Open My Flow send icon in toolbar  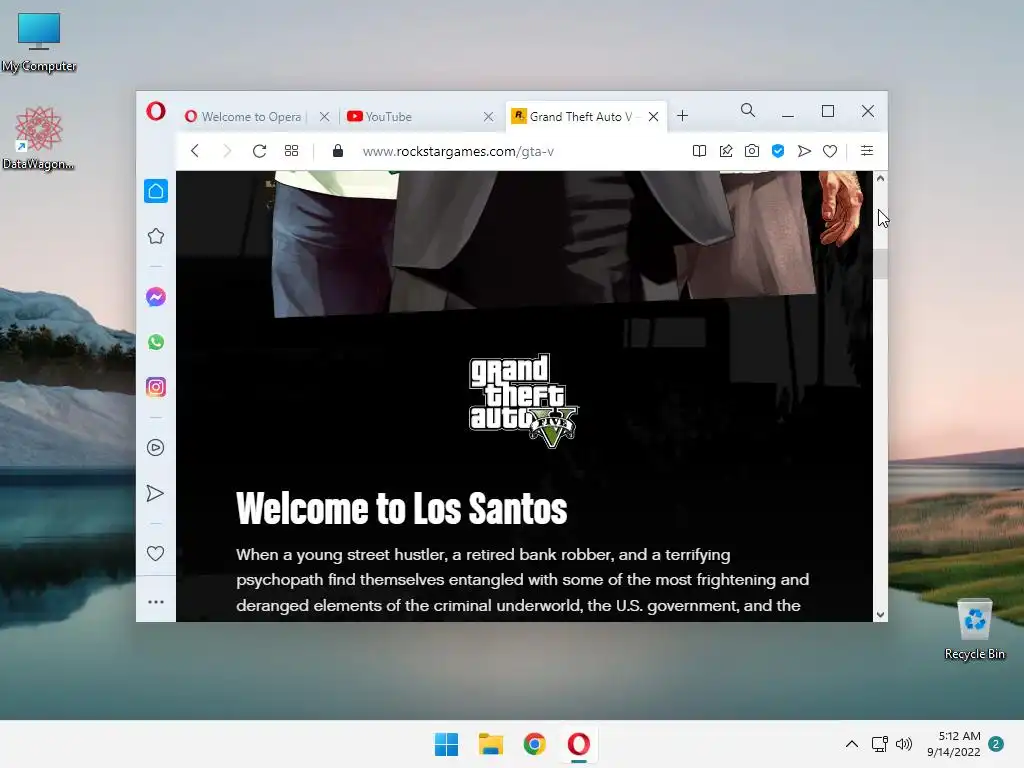pyautogui.click(x=804, y=151)
